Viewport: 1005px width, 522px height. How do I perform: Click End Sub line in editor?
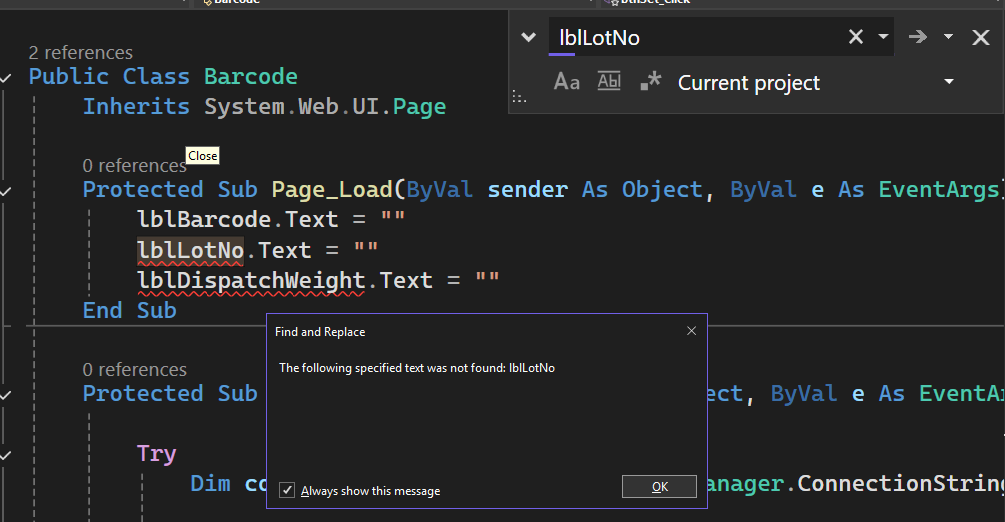129,310
